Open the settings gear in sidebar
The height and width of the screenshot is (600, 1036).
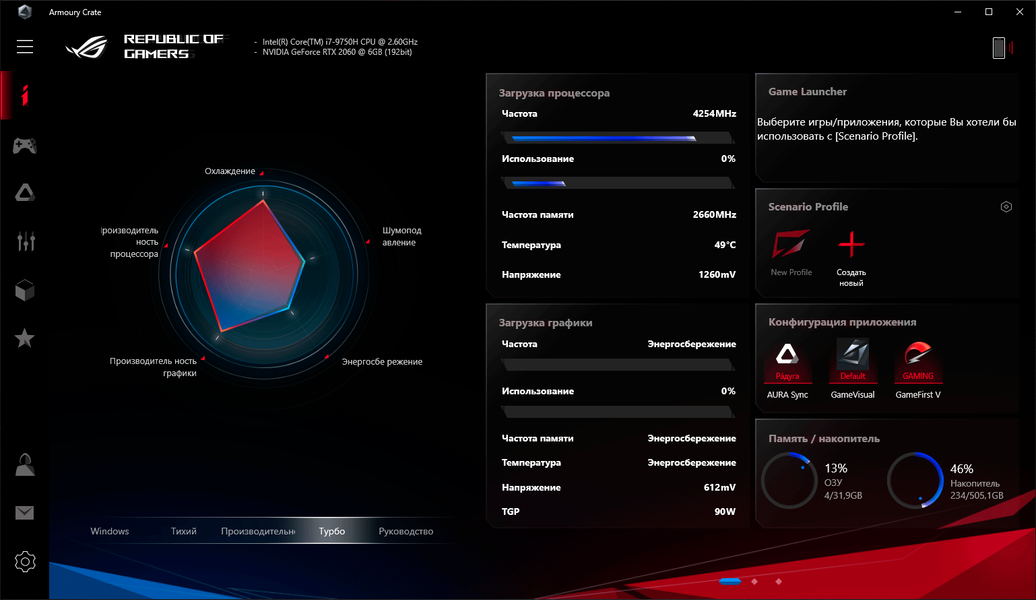click(x=25, y=562)
